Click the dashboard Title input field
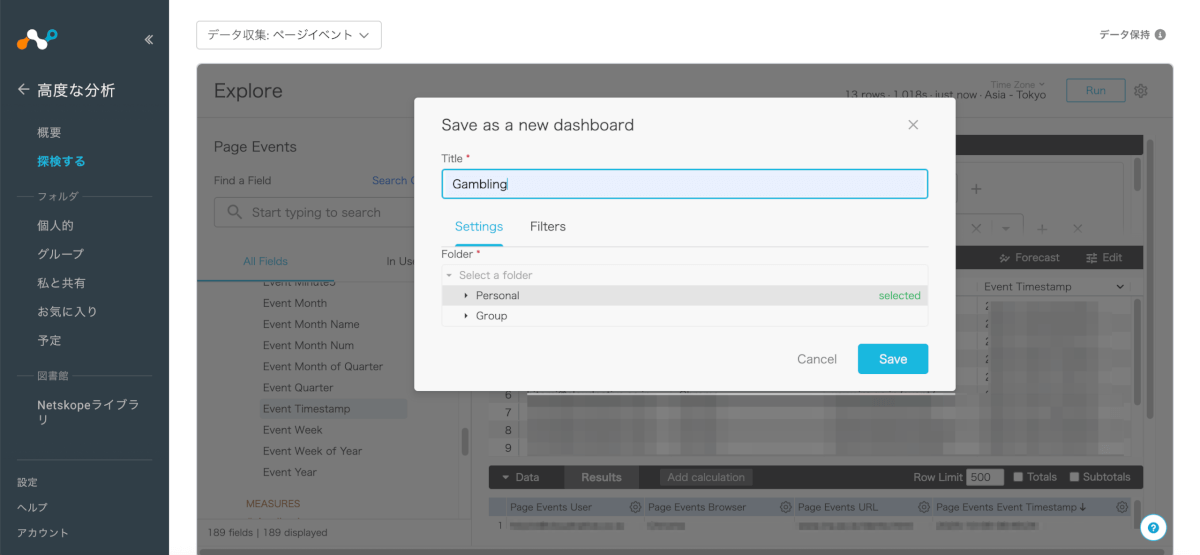The image size is (1200, 555). click(x=684, y=184)
